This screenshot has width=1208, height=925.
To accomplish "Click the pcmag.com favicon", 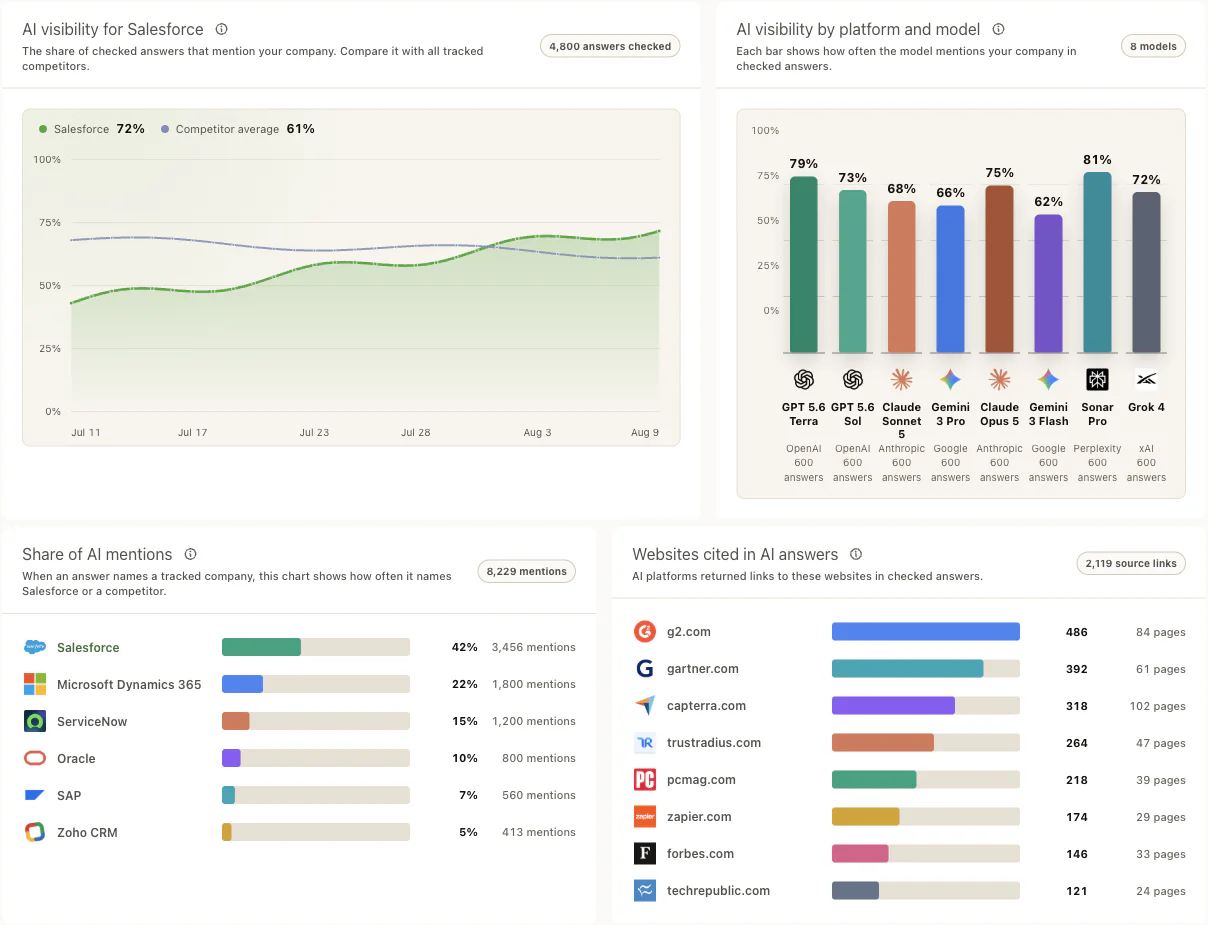I will pos(645,780).
